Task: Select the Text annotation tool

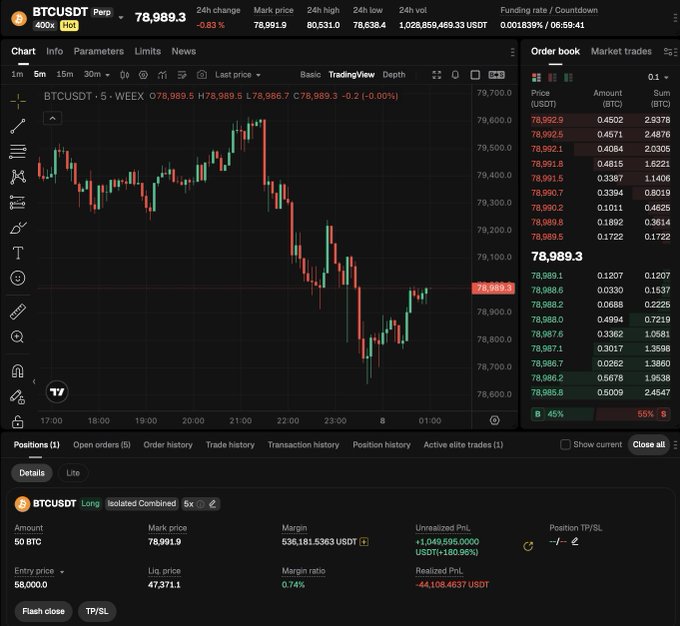Action: [18, 252]
